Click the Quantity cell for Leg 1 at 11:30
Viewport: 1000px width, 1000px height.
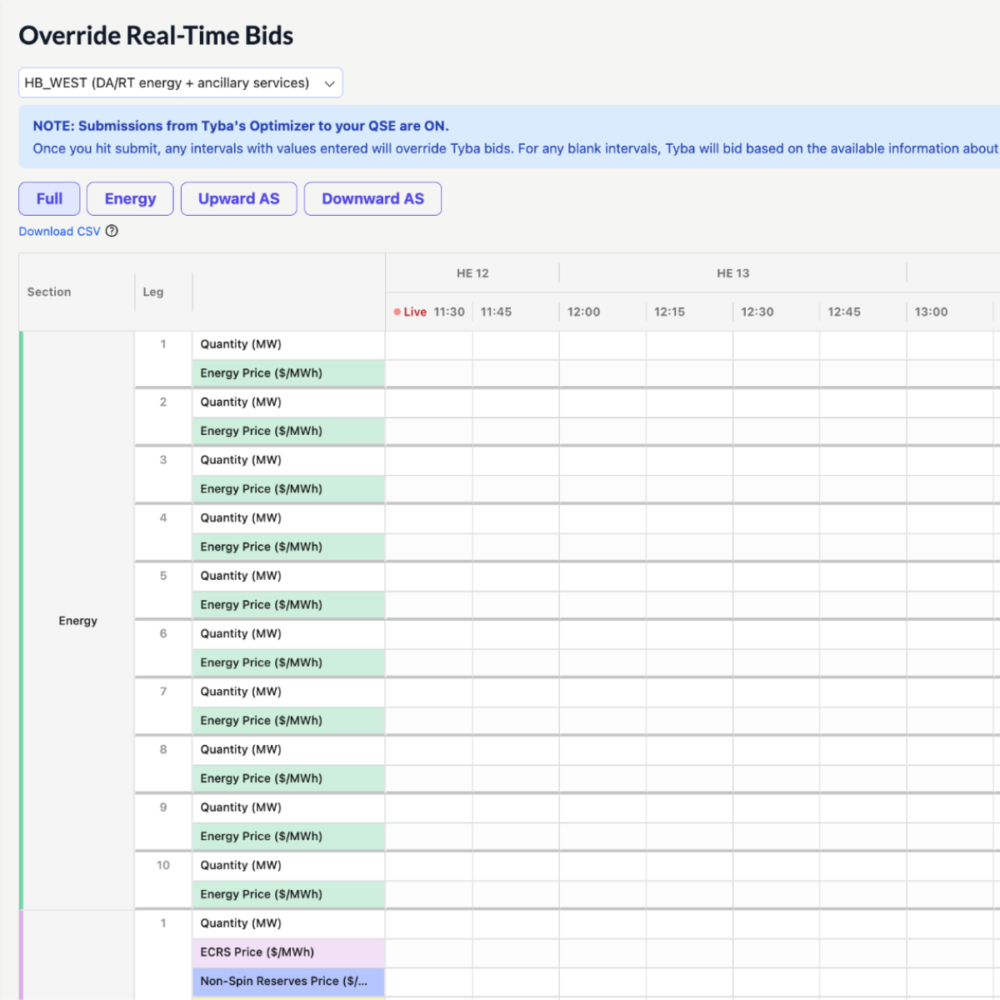click(x=428, y=344)
